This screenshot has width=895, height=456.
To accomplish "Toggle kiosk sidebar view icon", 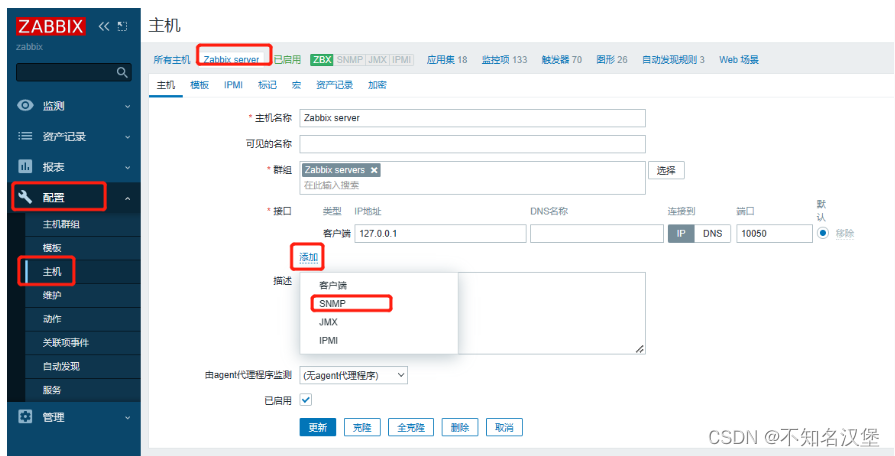I will pos(122,26).
